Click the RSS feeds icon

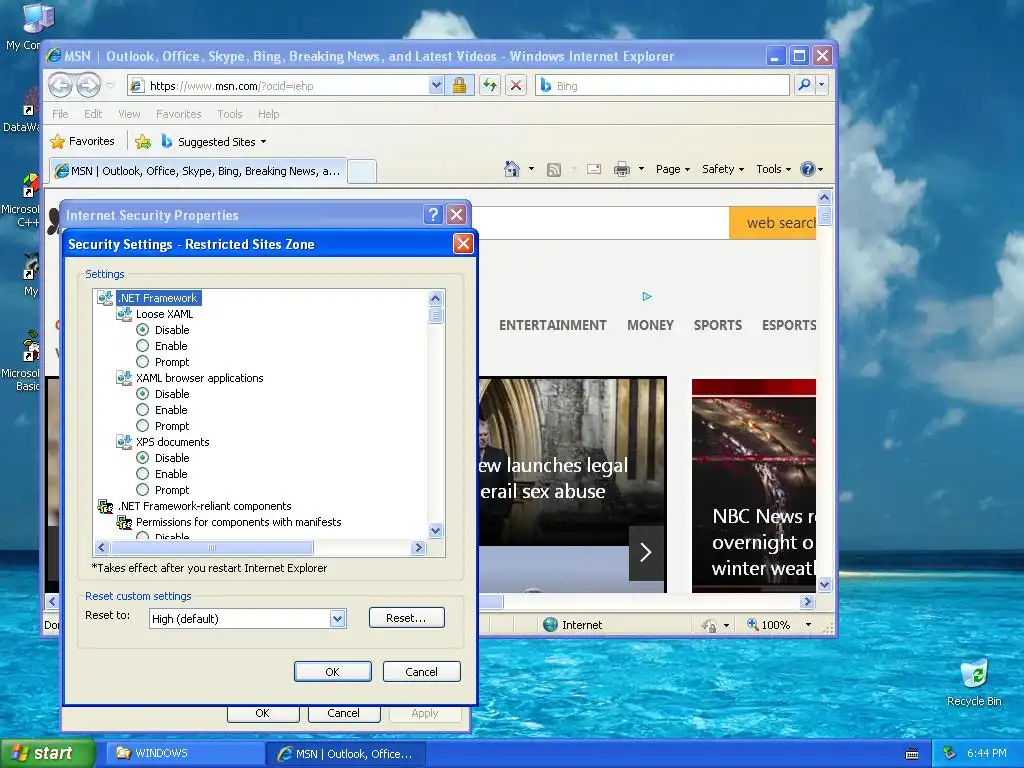click(554, 170)
